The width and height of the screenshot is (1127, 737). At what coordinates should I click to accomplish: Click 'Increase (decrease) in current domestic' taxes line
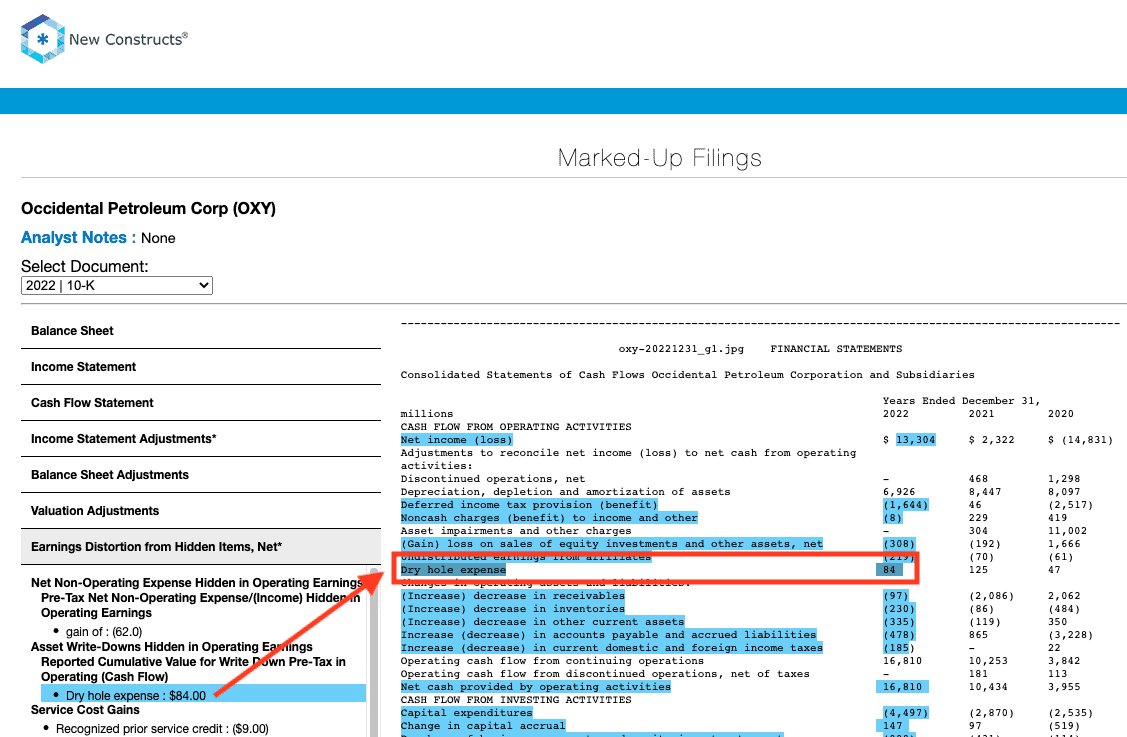pyautogui.click(x=612, y=648)
